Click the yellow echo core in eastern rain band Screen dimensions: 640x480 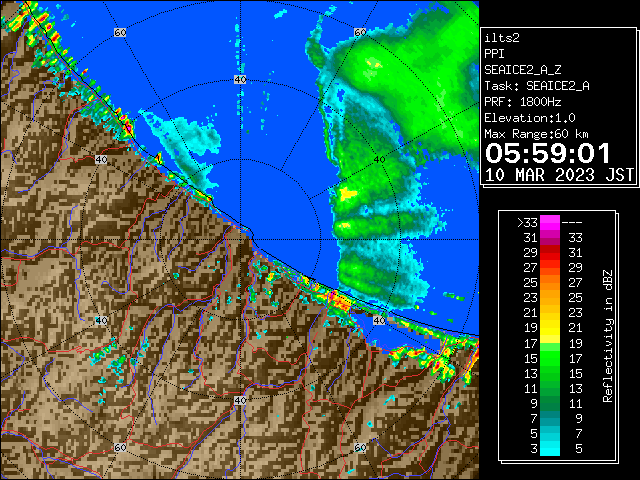click(x=346, y=193)
